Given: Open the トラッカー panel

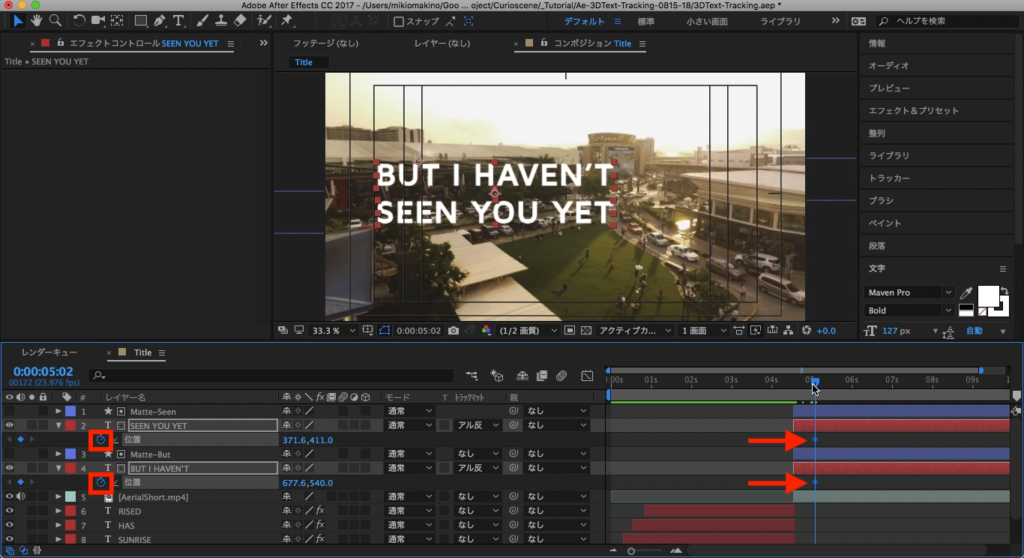Looking at the screenshot, I should (x=889, y=178).
